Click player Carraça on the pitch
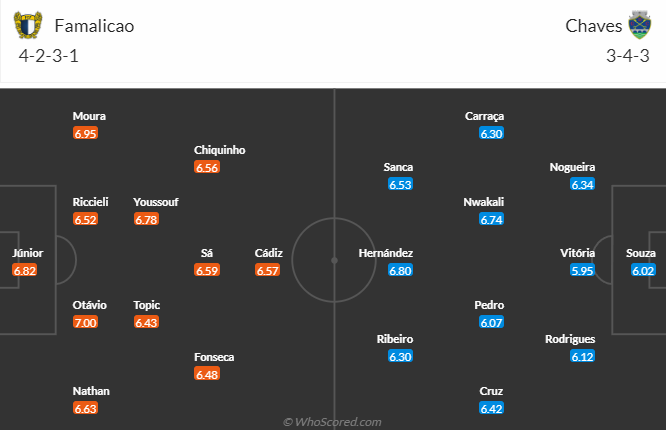The image size is (666, 430). point(484,116)
